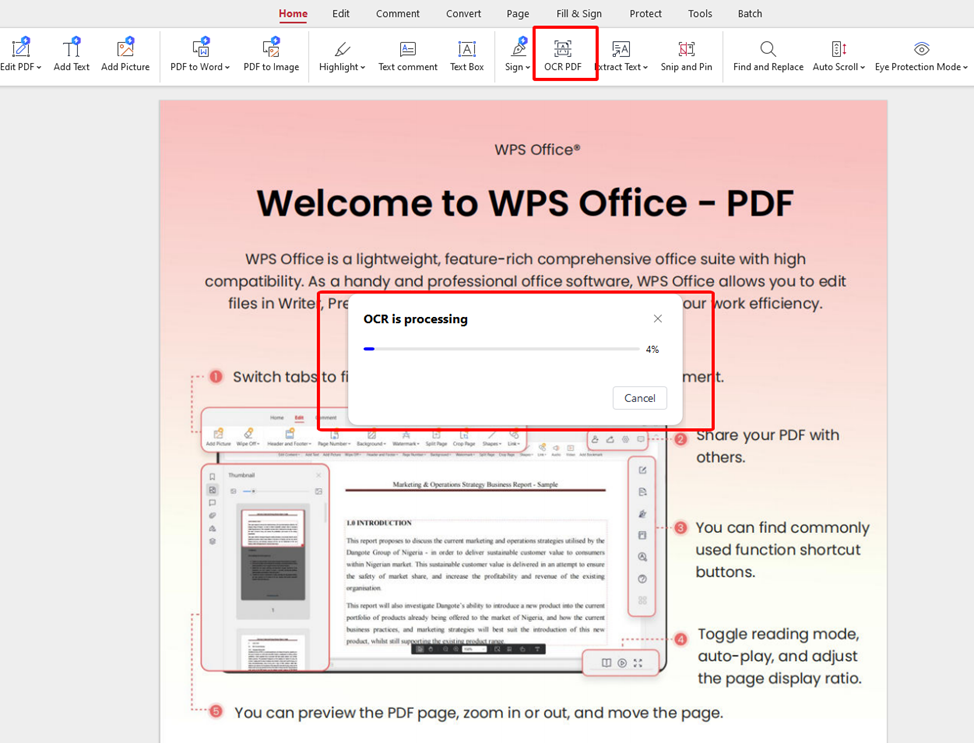974x743 pixels.
Task: Open the PDF to Image converter
Action: click(x=271, y=55)
